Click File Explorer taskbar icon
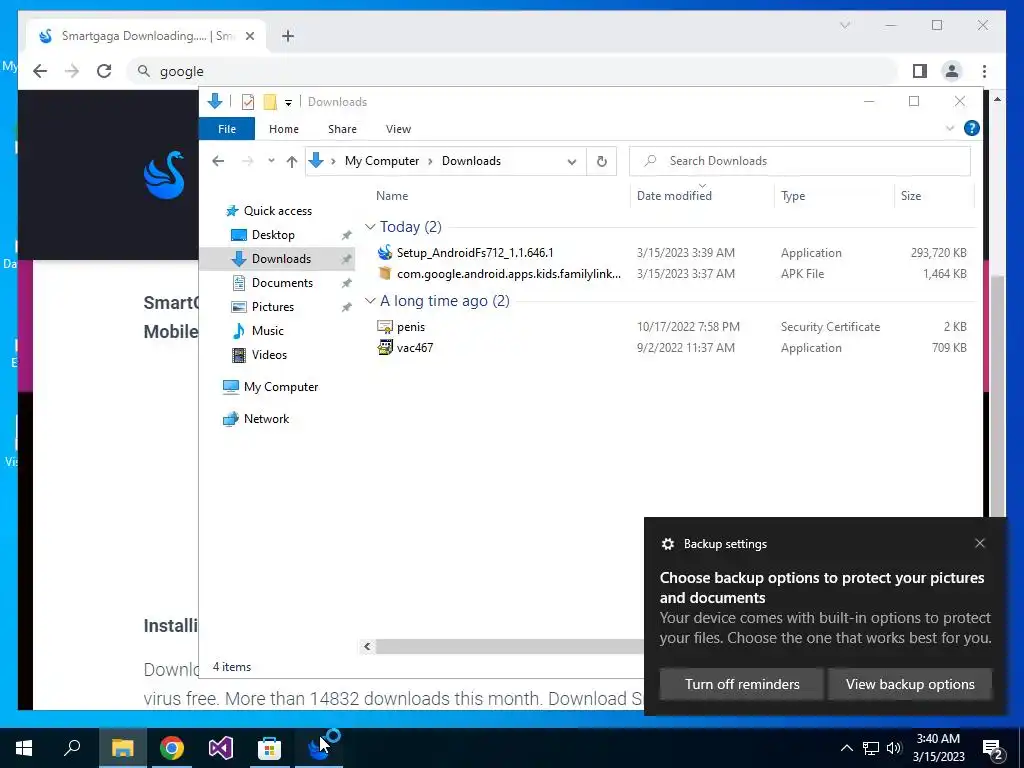The width and height of the screenshot is (1024, 768). click(x=122, y=748)
